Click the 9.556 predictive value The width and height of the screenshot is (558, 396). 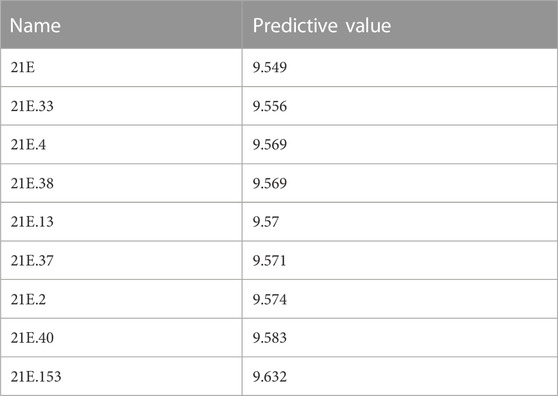270,106
